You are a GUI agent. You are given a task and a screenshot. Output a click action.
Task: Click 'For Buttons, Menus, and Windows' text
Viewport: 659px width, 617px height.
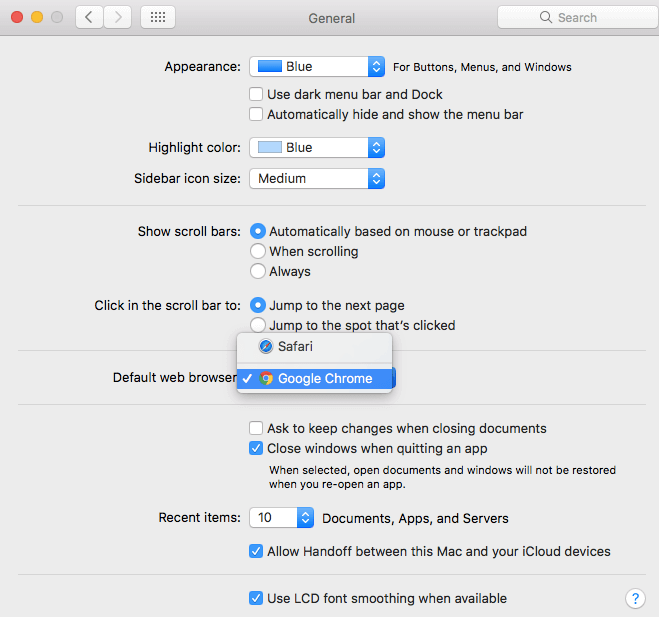482,67
